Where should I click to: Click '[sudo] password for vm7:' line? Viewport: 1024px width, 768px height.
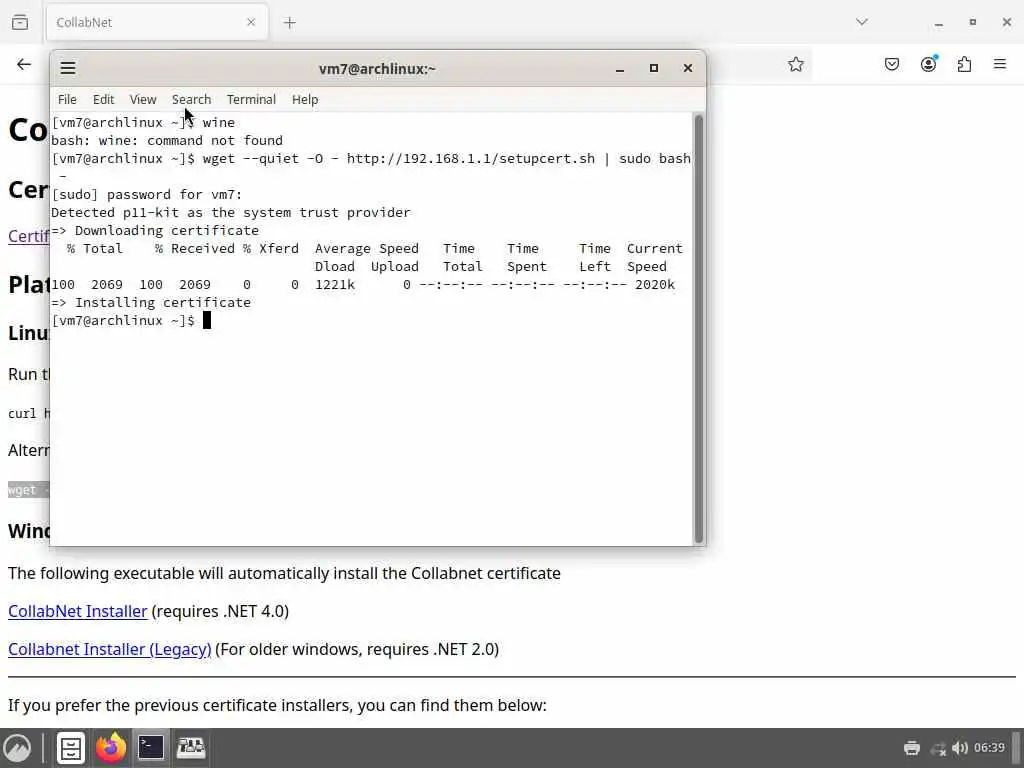[147, 195]
